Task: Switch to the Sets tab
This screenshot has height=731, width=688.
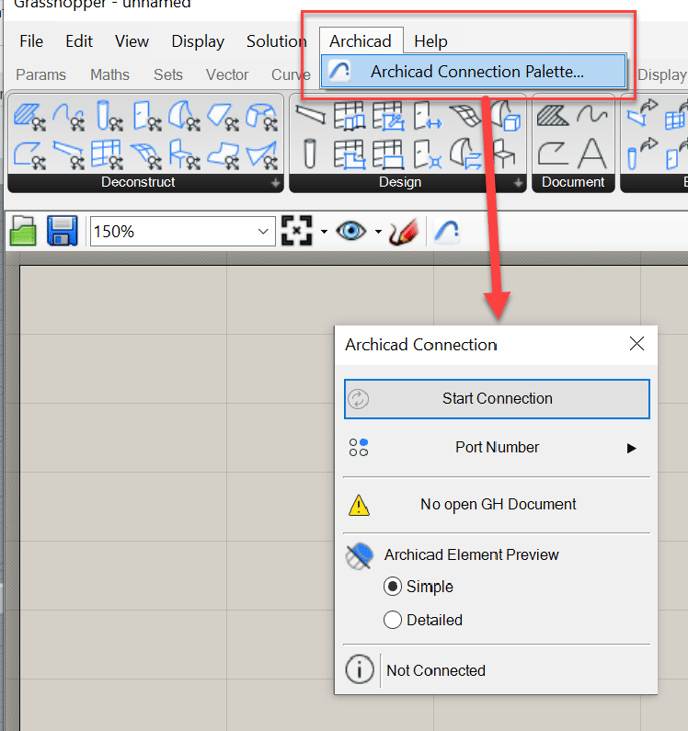Action: [168, 75]
